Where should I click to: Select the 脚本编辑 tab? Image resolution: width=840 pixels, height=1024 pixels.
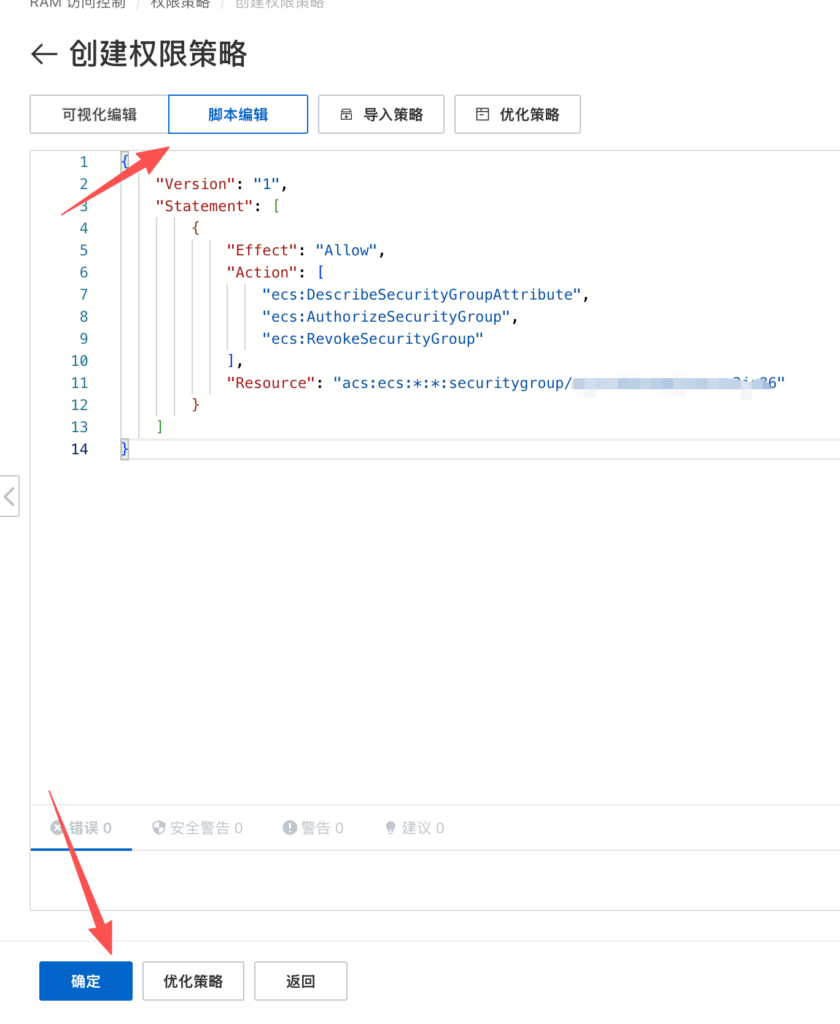point(238,115)
